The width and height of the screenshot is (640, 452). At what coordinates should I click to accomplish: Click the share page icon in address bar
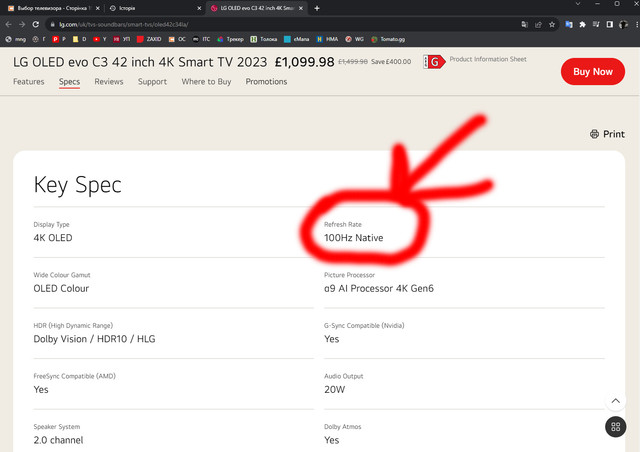(x=538, y=24)
